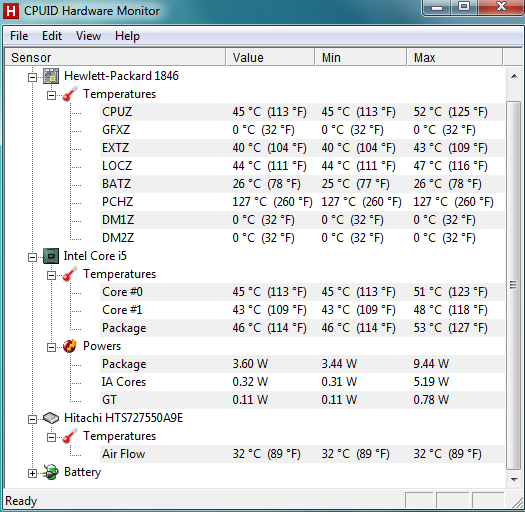Click the CPUID Hardware Monitor title bar icon
The width and height of the screenshot is (525, 512).
11,11
